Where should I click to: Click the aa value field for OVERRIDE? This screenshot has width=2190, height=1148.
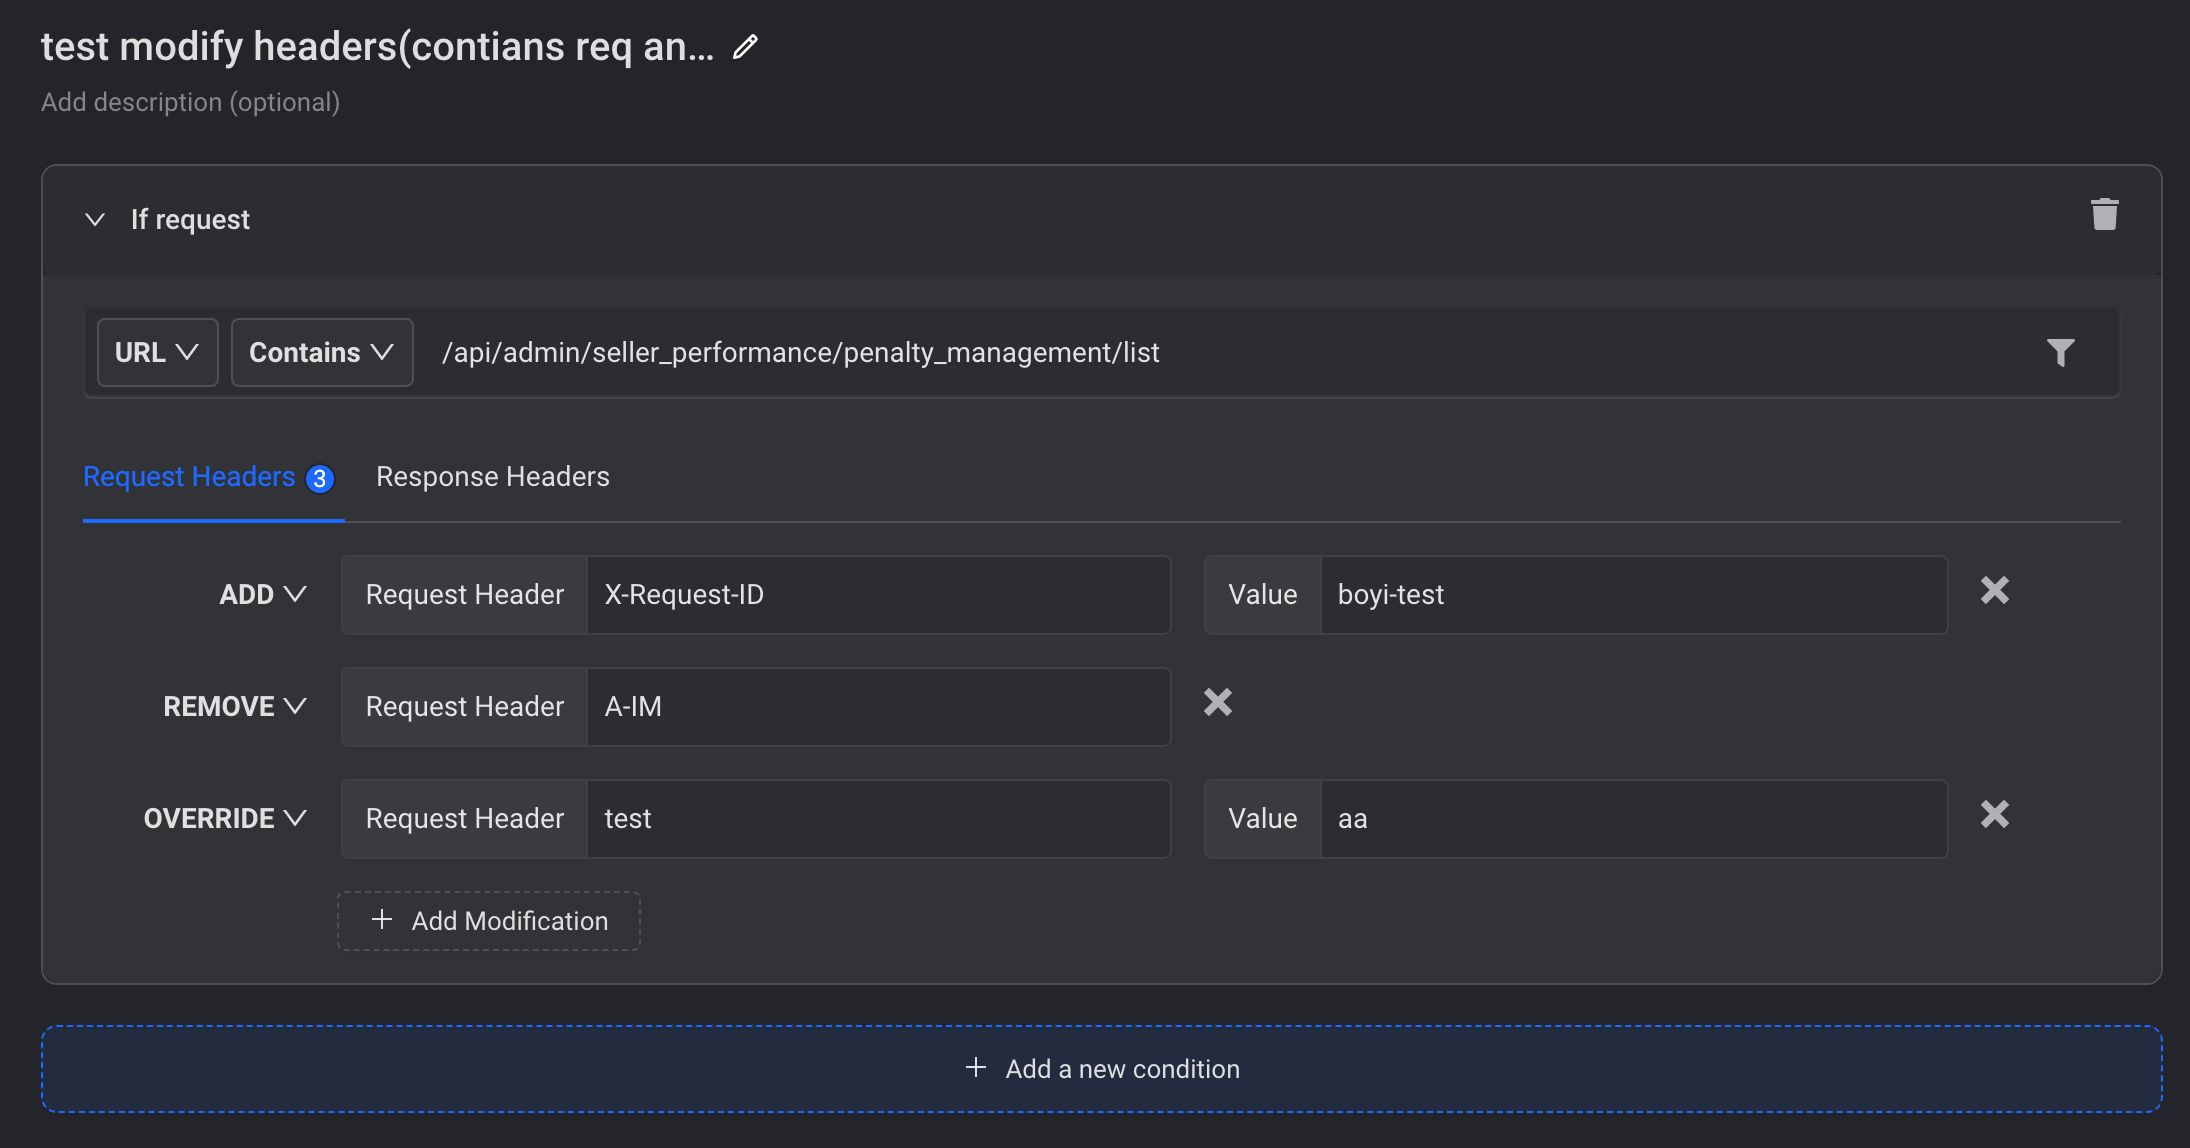coord(1632,819)
